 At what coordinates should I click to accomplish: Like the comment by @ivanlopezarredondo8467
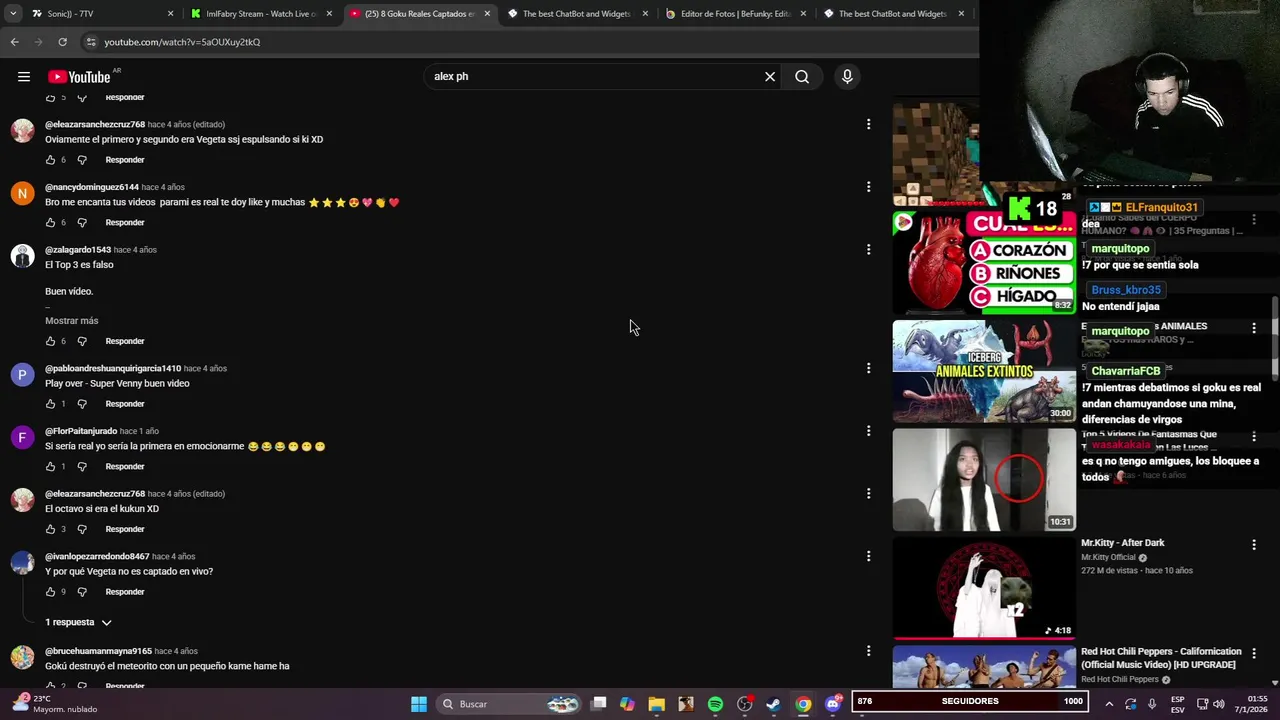[x=50, y=592]
